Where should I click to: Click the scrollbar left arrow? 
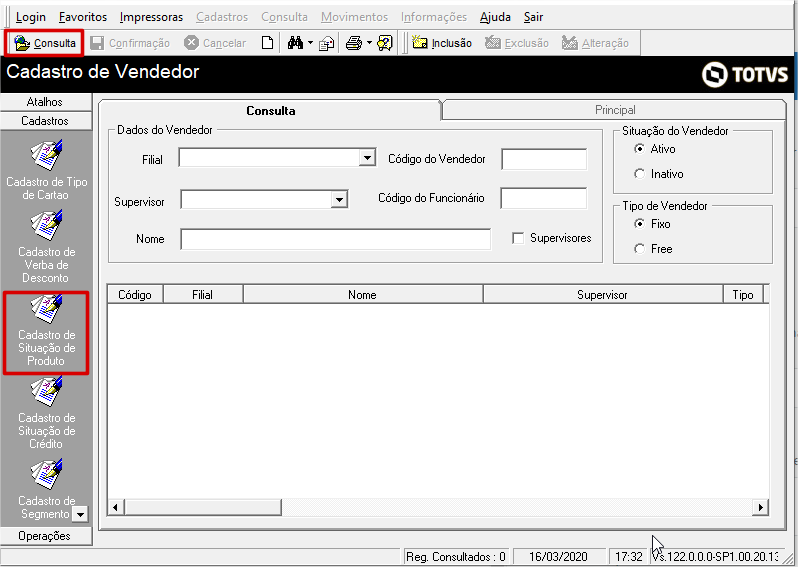tap(116, 507)
